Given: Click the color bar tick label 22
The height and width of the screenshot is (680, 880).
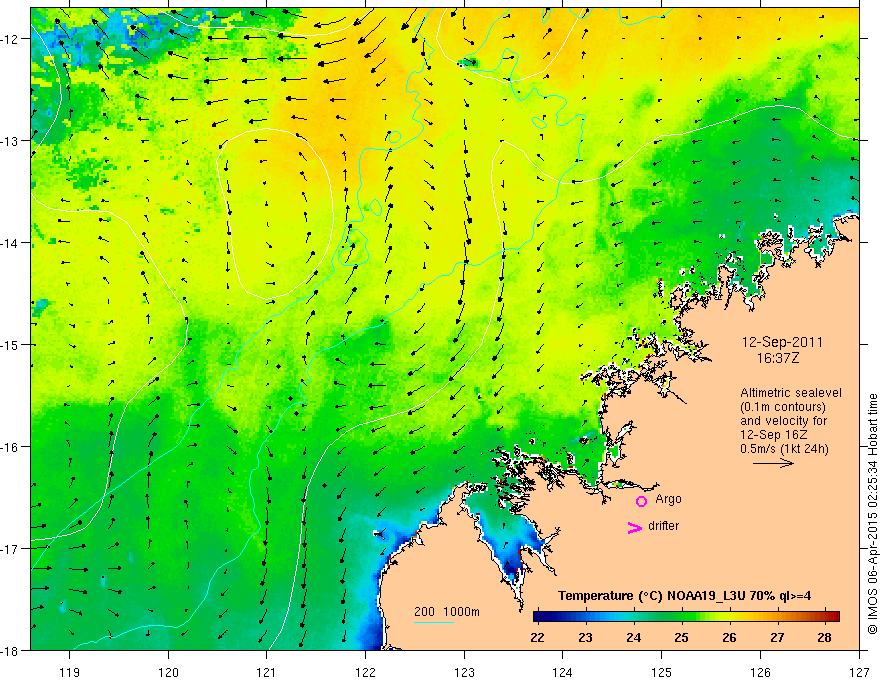Looking at the screenshot, I should pos(537,638).
